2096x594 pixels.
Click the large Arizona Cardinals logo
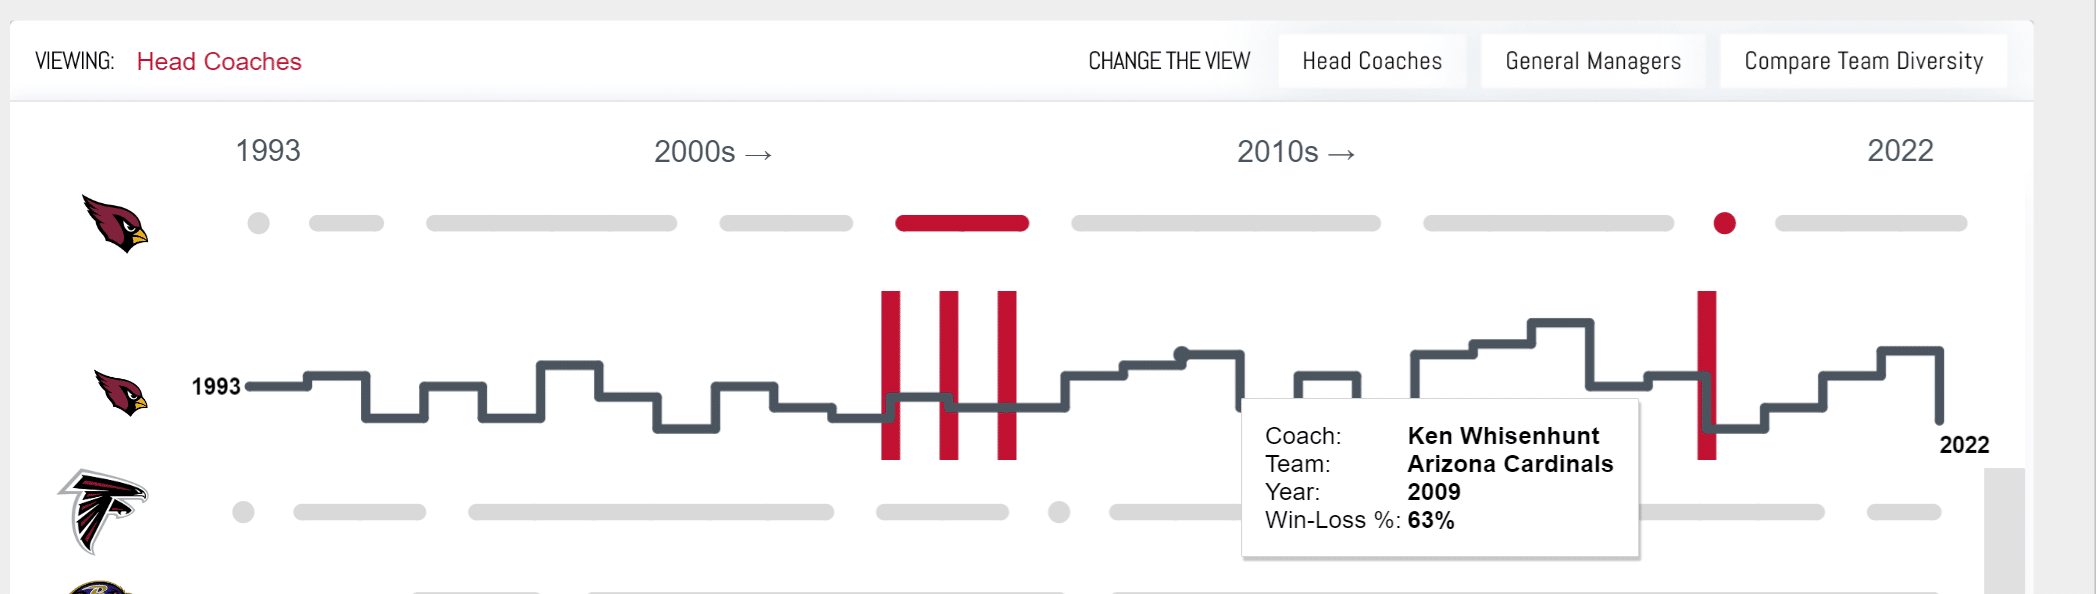(x=115, y=223)
